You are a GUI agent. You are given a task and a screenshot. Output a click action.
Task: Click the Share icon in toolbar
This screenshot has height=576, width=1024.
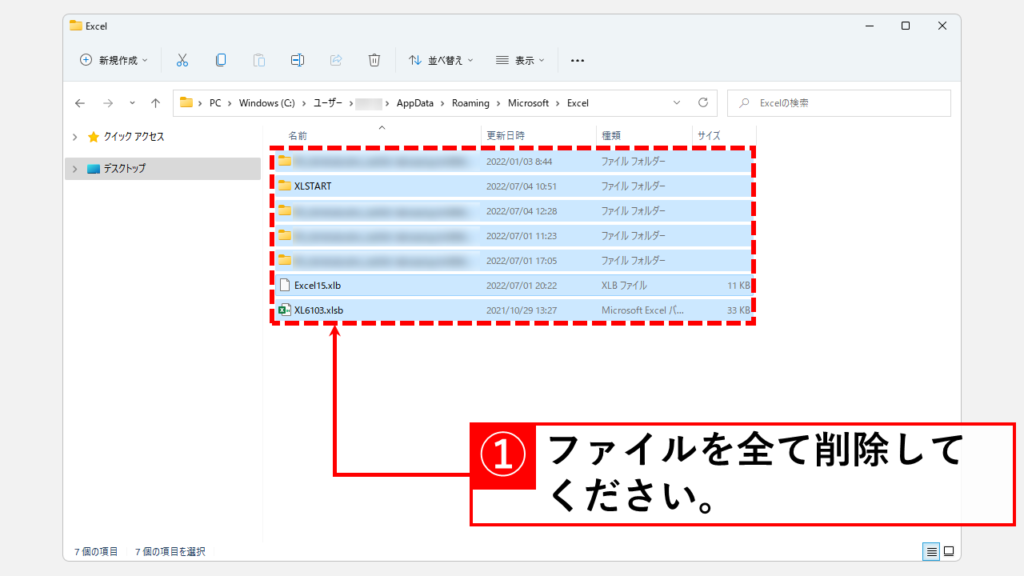336,60
